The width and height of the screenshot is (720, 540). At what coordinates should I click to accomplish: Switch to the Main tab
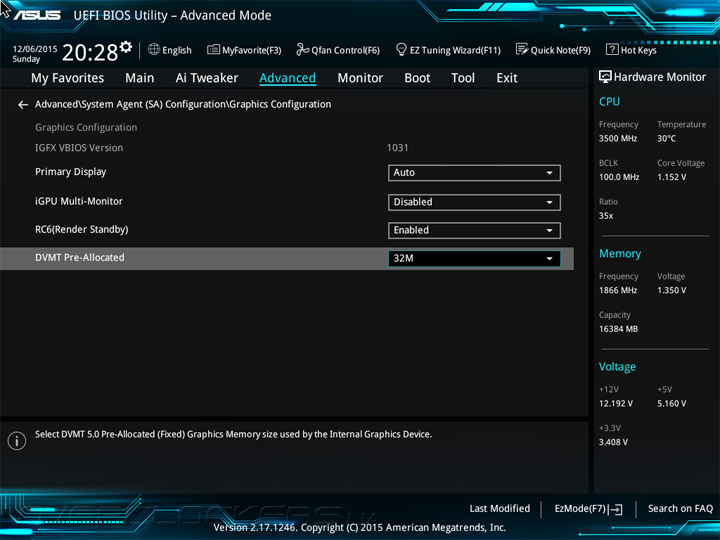click(140, 78)
